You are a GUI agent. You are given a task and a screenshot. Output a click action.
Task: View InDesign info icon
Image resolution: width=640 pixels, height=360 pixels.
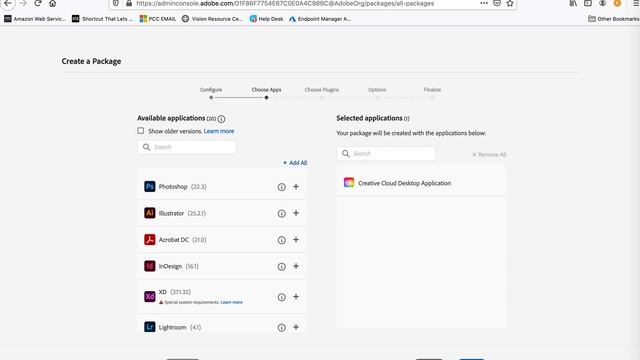tap(282, 267)
